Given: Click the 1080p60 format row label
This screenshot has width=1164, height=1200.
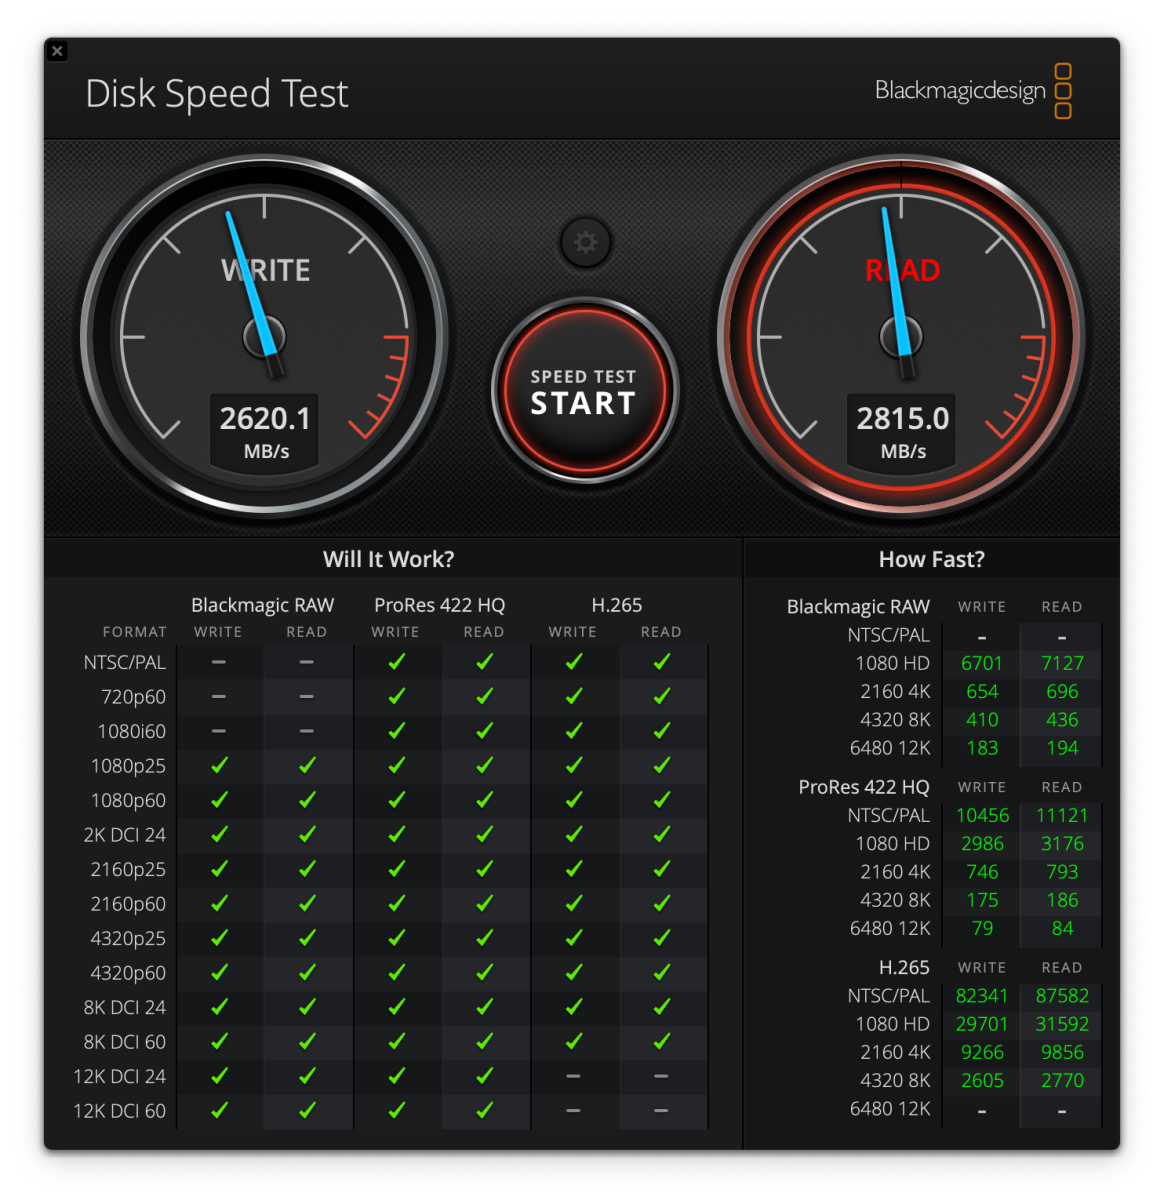Looking at the screenshot, I should click(x=128, y=800).
